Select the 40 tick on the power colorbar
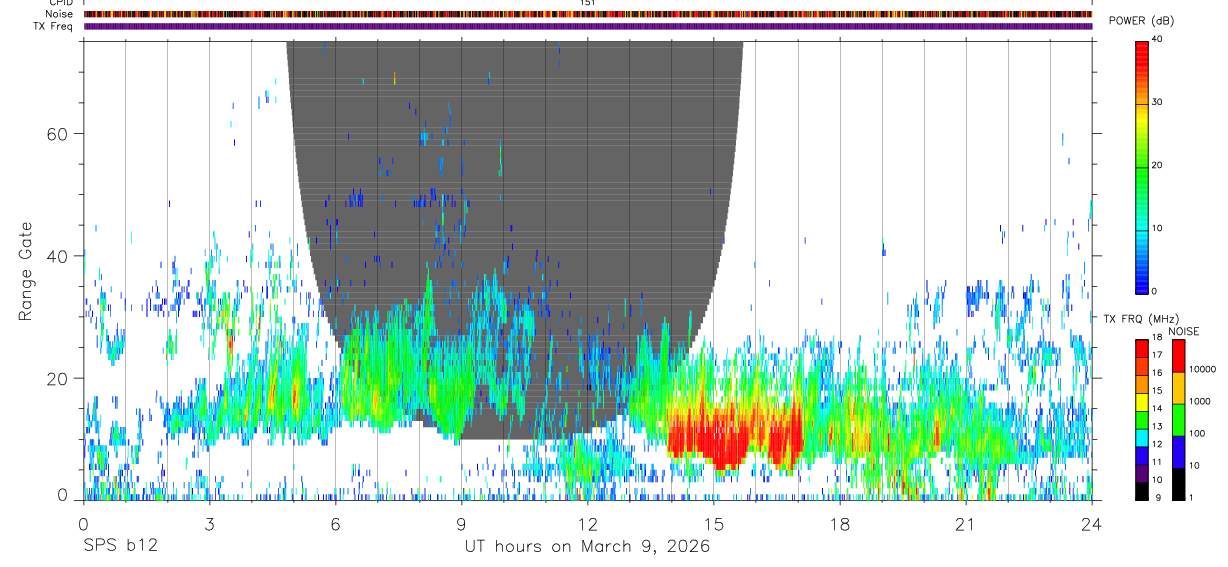Viewport: 1228px width, 567px height. [x=1157, y=40]
